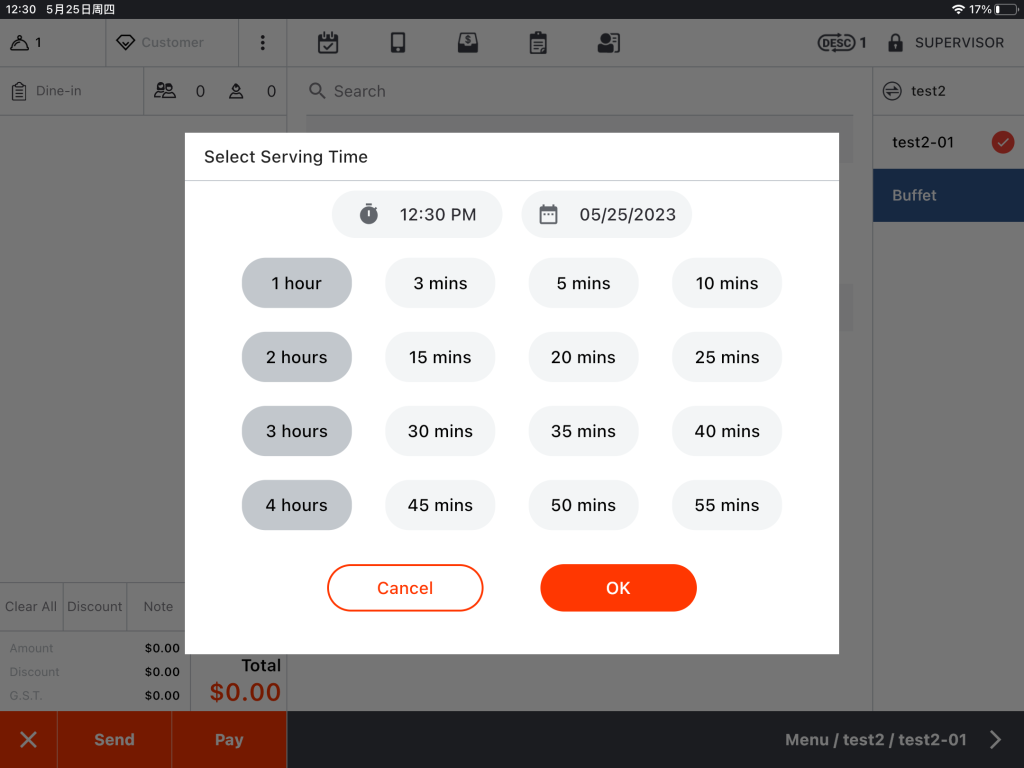This screenshot has height=768, width=1024.
Task: Click the clipboard order list icon
Action: point(538,43)
